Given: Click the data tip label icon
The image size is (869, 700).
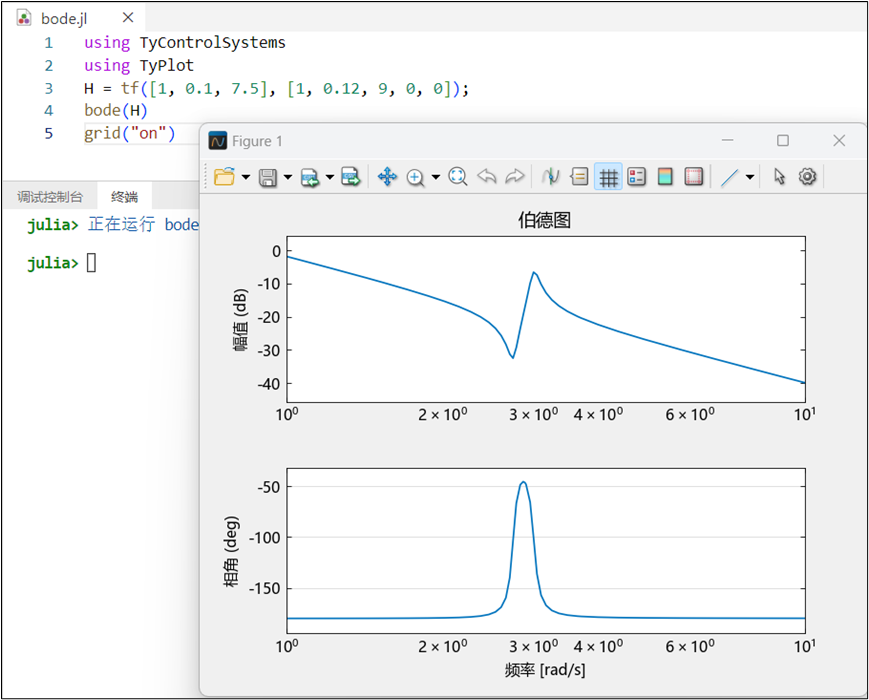Looking at the screenshot, I should pyautogui.click(x=579, y=177).
